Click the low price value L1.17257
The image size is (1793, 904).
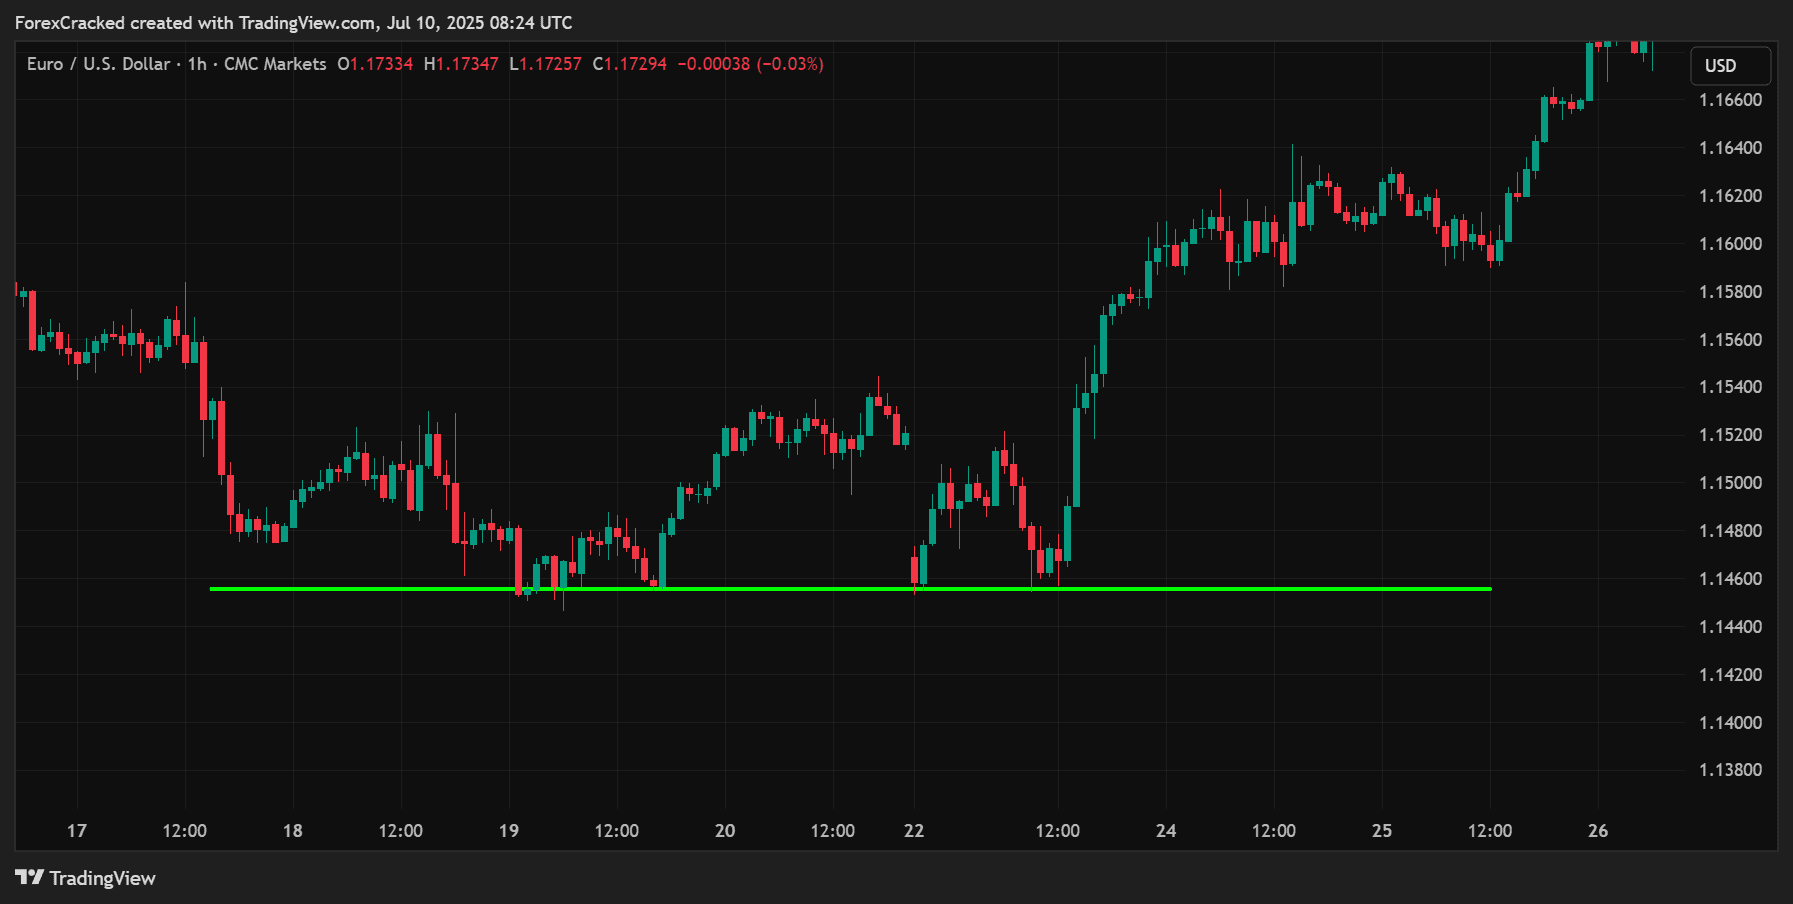pos(545,64)
